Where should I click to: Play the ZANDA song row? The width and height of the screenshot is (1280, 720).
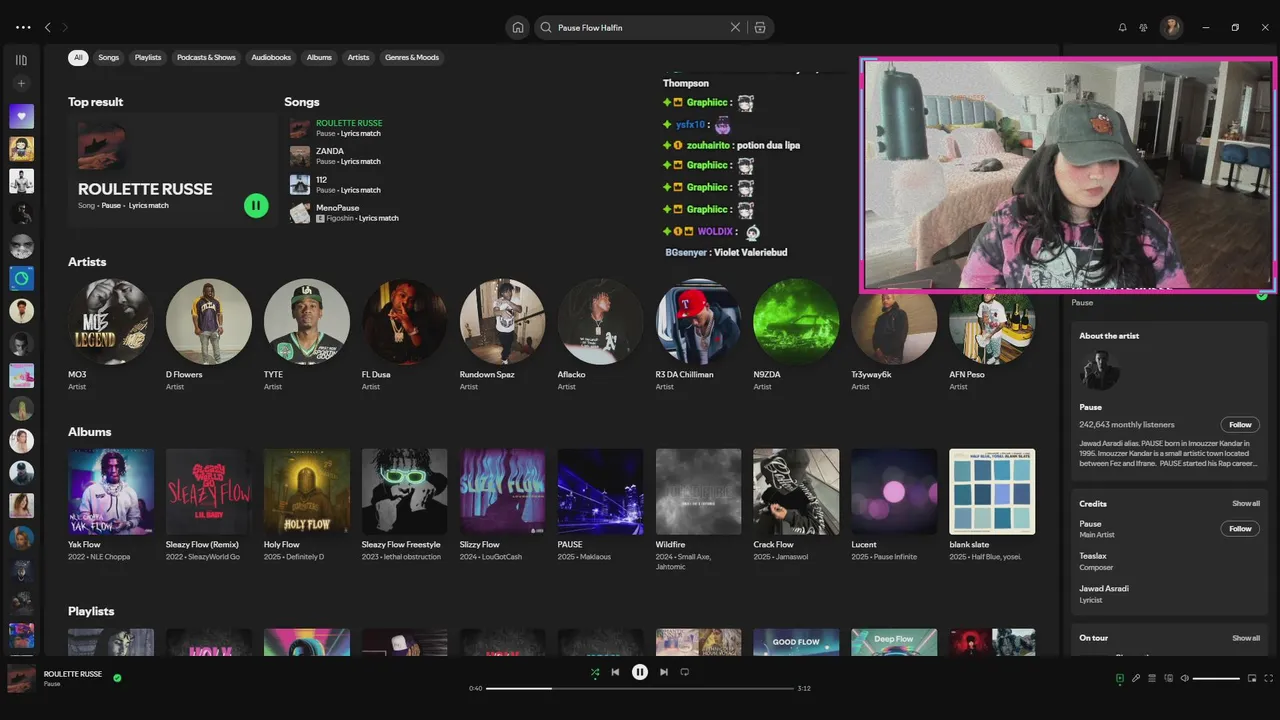462,156
